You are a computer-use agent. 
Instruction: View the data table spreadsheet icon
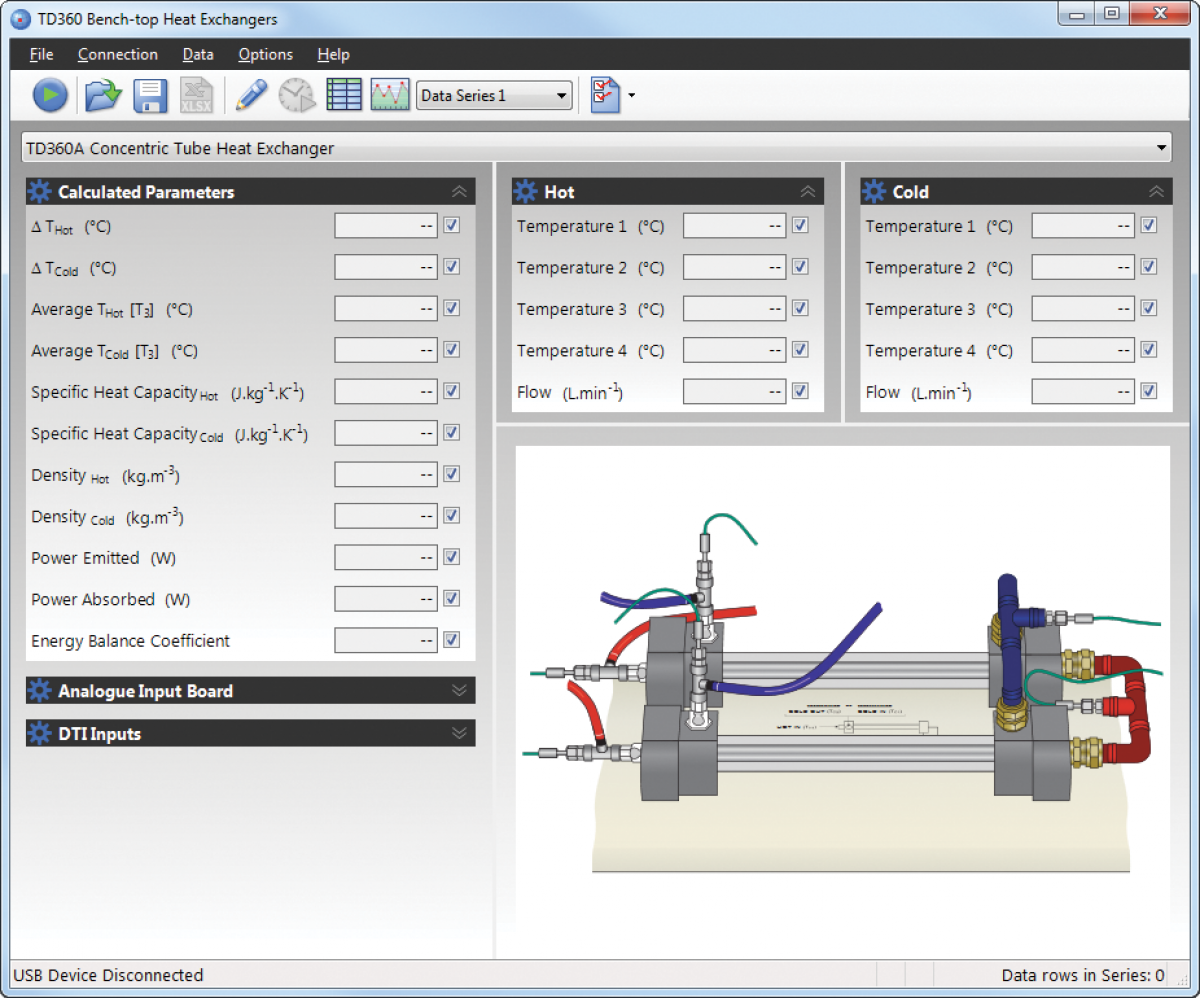click(344, 95)
